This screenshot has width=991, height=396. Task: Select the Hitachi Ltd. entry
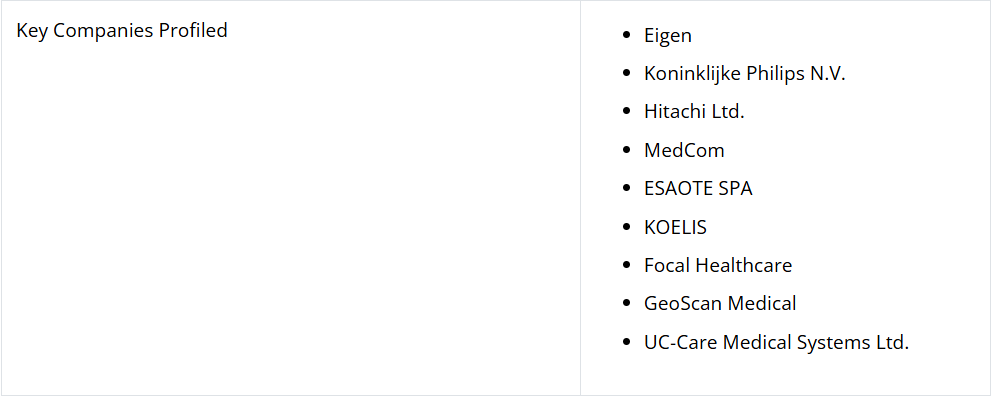[694, 112]
